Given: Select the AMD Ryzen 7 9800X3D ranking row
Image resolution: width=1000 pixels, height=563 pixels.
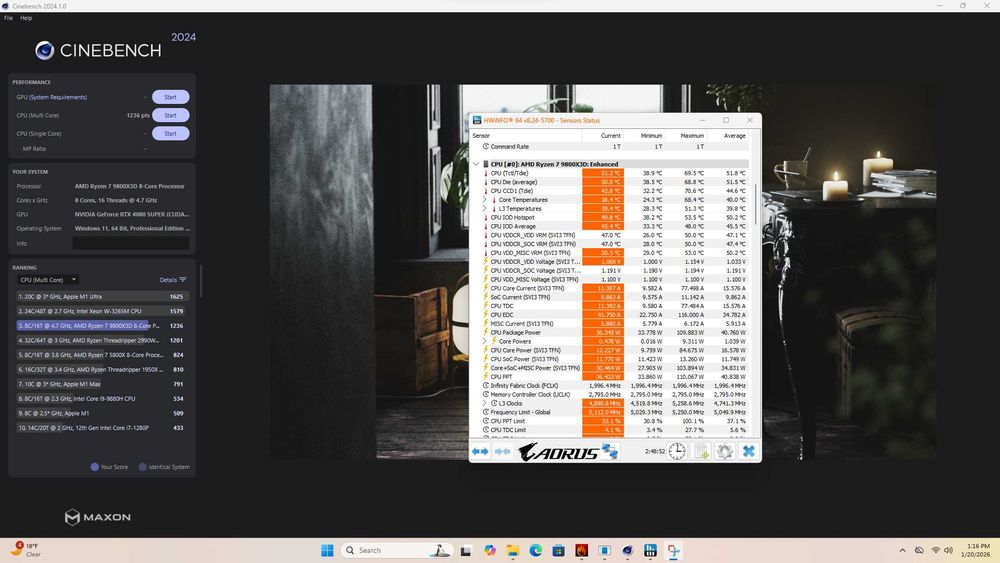Looking at the screenshot, I should click(x=102, y=326).
